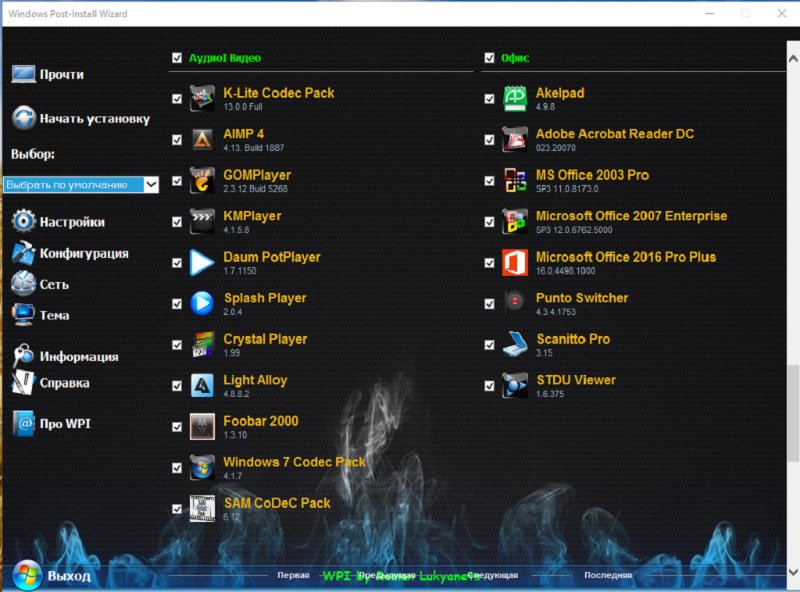Viewport: 800px width, 592px height.
Task: Uncheck the STDU Viewer checkbox
Action: [489, 386]
